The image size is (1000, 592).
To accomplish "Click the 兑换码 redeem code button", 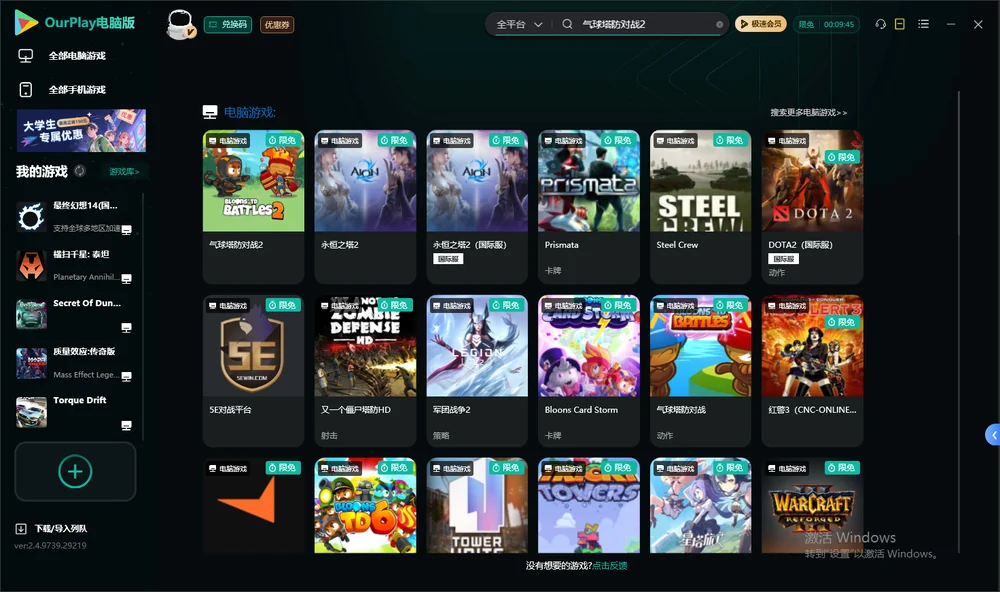I will 228,25.
